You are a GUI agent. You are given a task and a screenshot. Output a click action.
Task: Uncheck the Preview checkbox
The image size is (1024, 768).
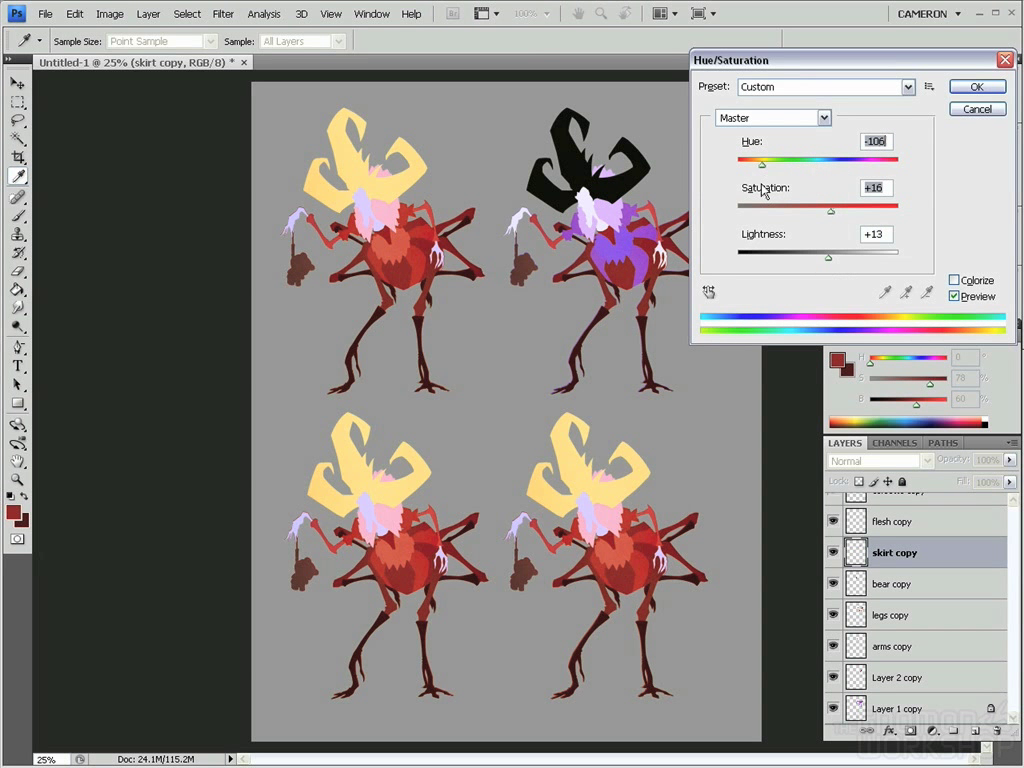point(954,296)
